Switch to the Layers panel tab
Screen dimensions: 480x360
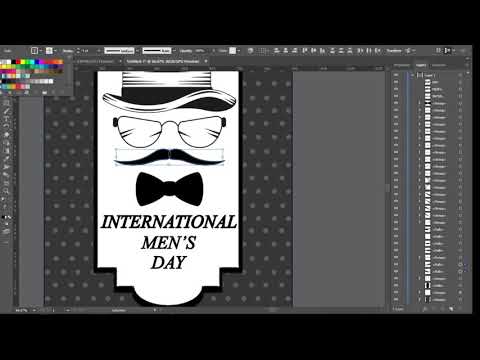tap(421, 65)
